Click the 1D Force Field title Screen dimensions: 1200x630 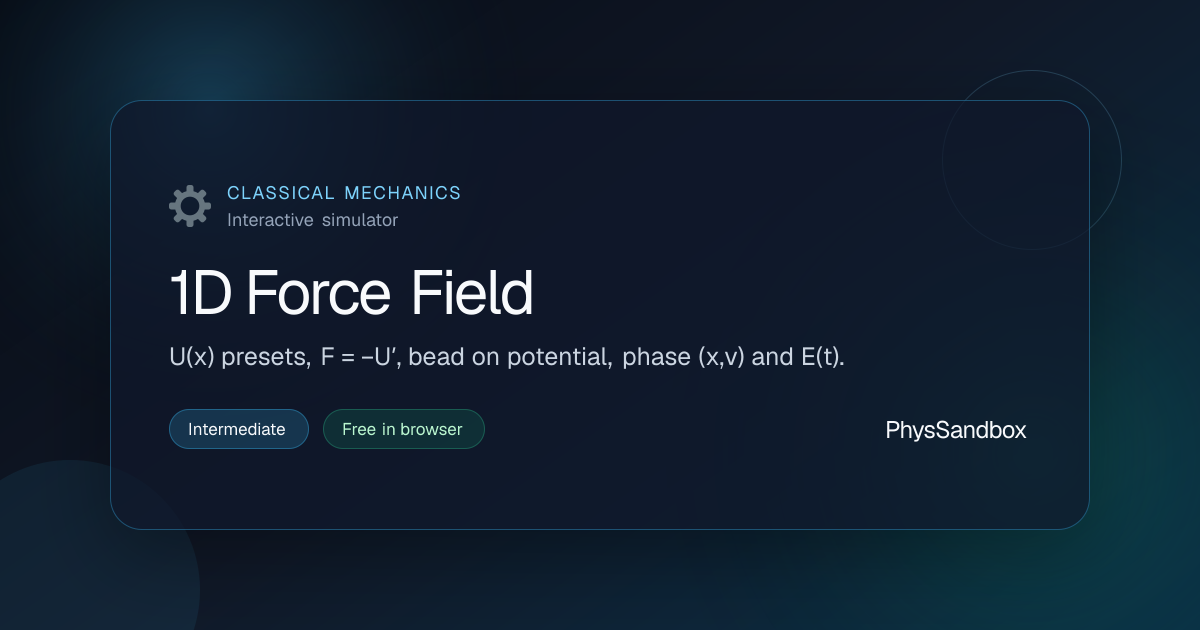point(351,295)
